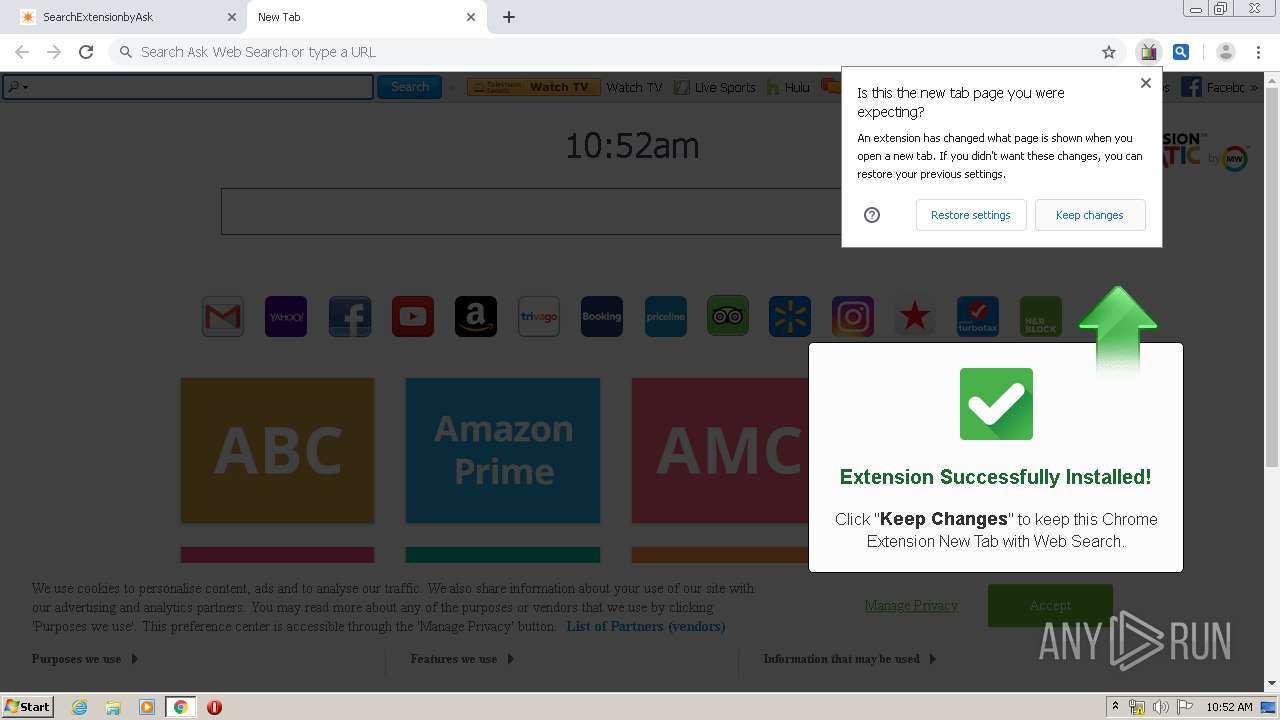Open the Facebook toolbar link
Viewport: 1280px width, 720px height.
[1213, 87]
